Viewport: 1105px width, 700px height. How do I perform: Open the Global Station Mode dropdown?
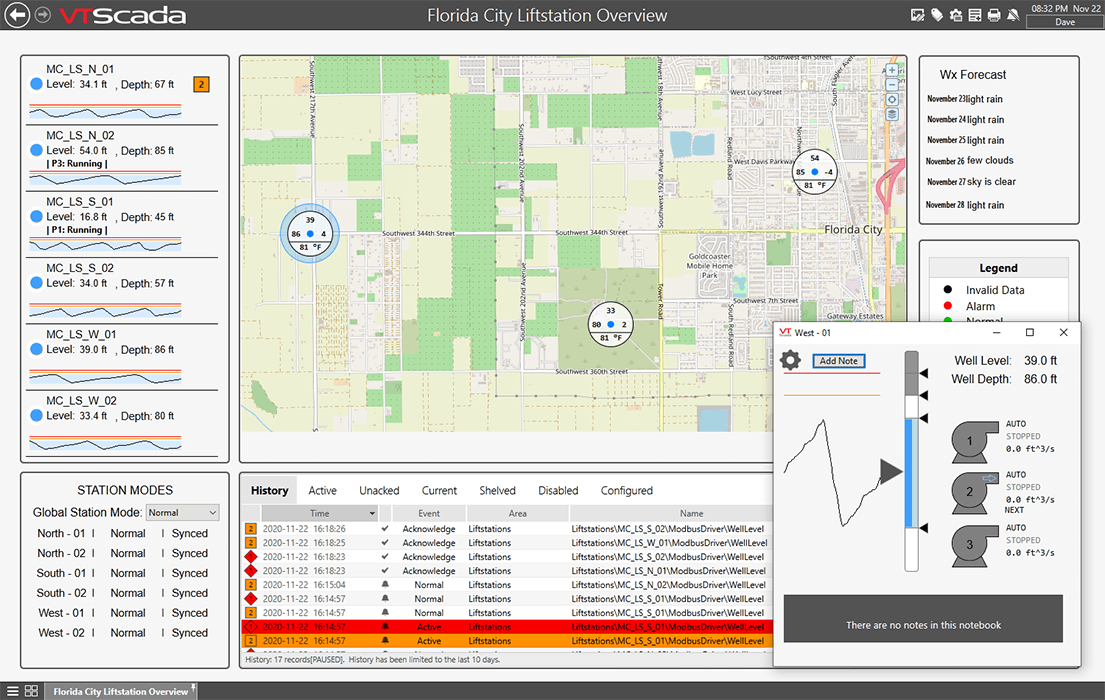pyautogui.click(x=183, y=512)
